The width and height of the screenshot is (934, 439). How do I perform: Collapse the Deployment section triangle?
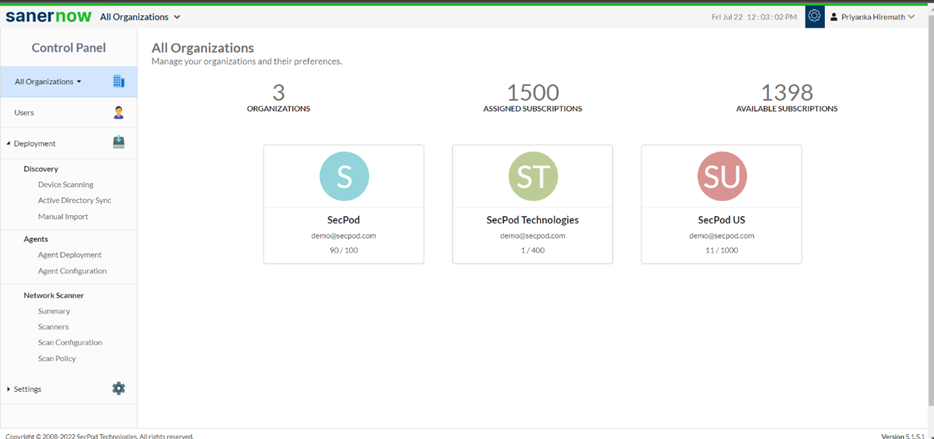point(8,144)
